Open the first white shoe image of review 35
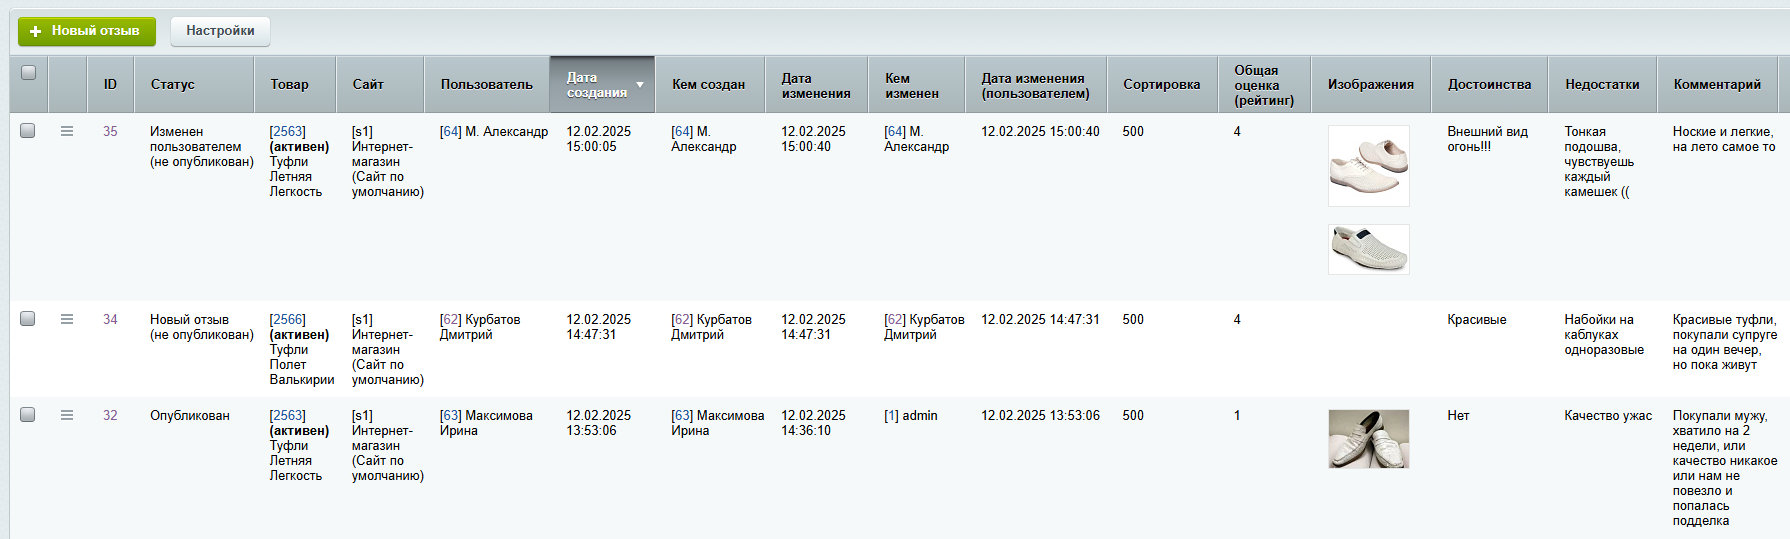 pos(1368,166)
